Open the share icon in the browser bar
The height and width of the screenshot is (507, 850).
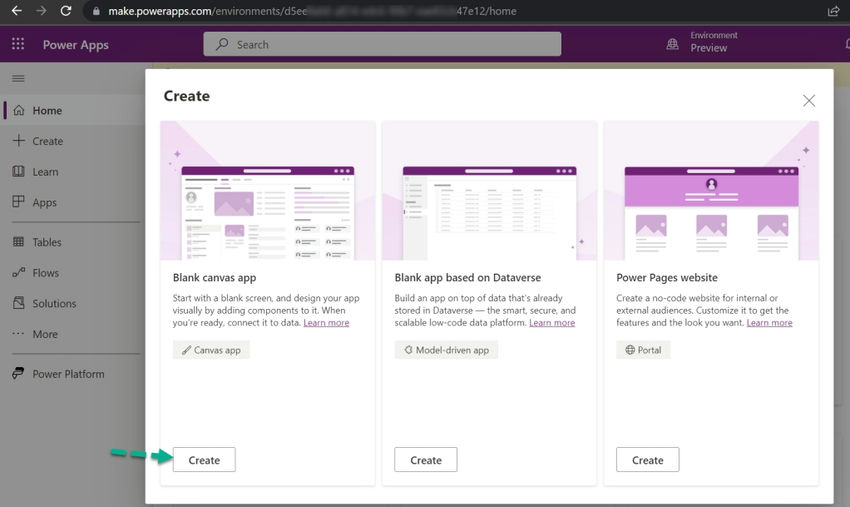click(x=833, y=11)
